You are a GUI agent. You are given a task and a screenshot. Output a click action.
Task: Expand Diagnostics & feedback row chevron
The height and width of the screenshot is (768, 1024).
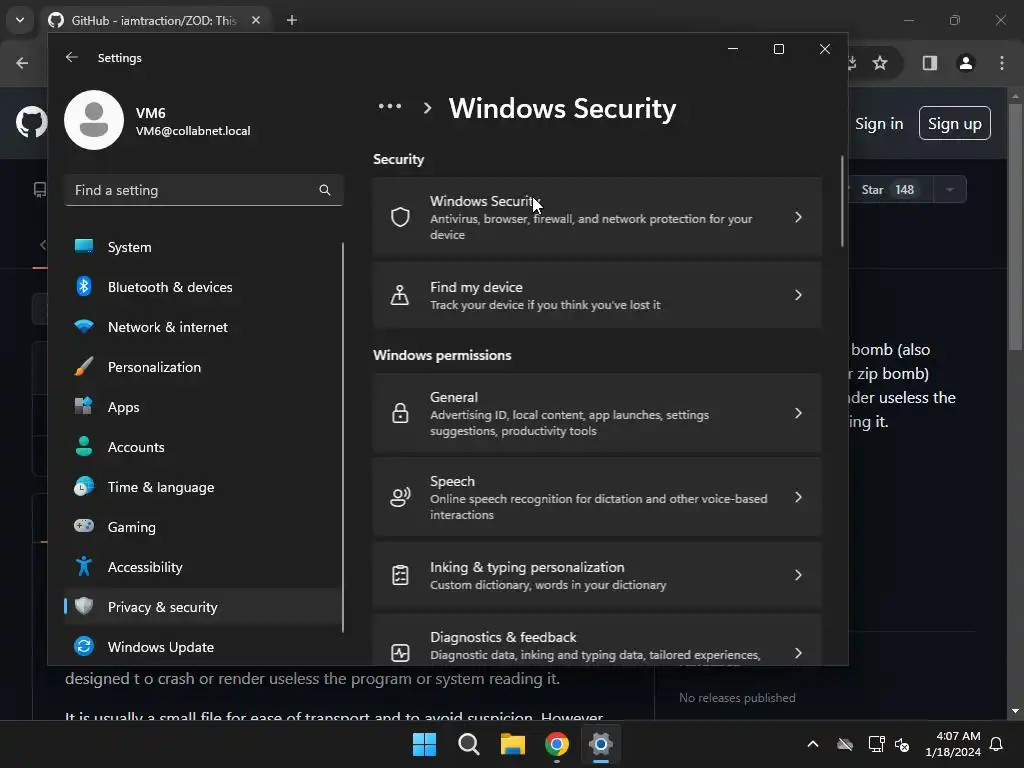coord(798,652)
